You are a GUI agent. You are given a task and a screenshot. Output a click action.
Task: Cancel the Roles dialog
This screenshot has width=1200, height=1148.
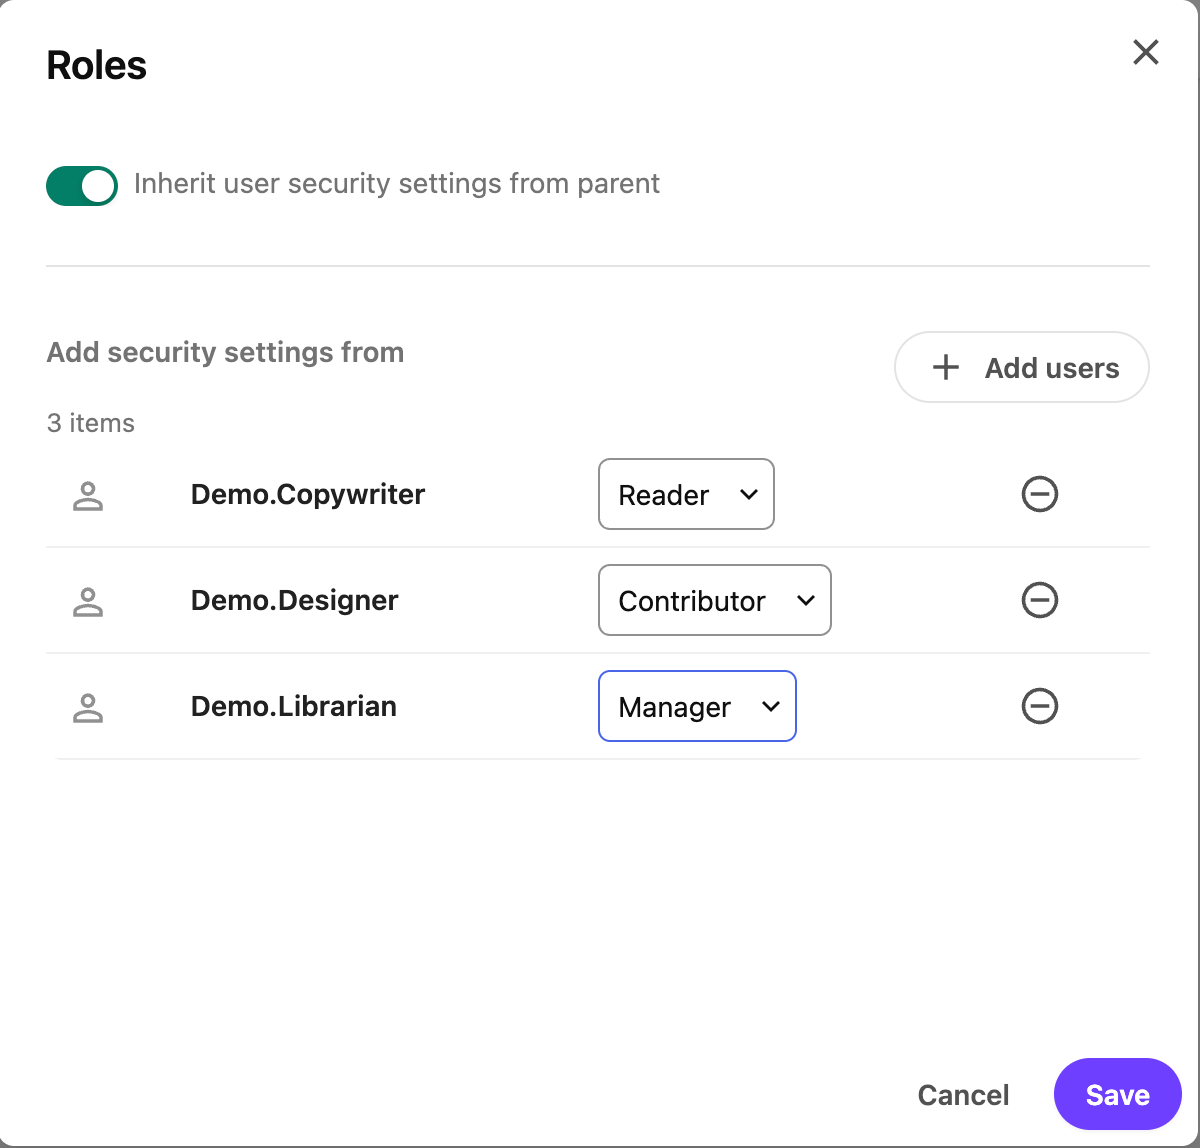coord(962,1094)
